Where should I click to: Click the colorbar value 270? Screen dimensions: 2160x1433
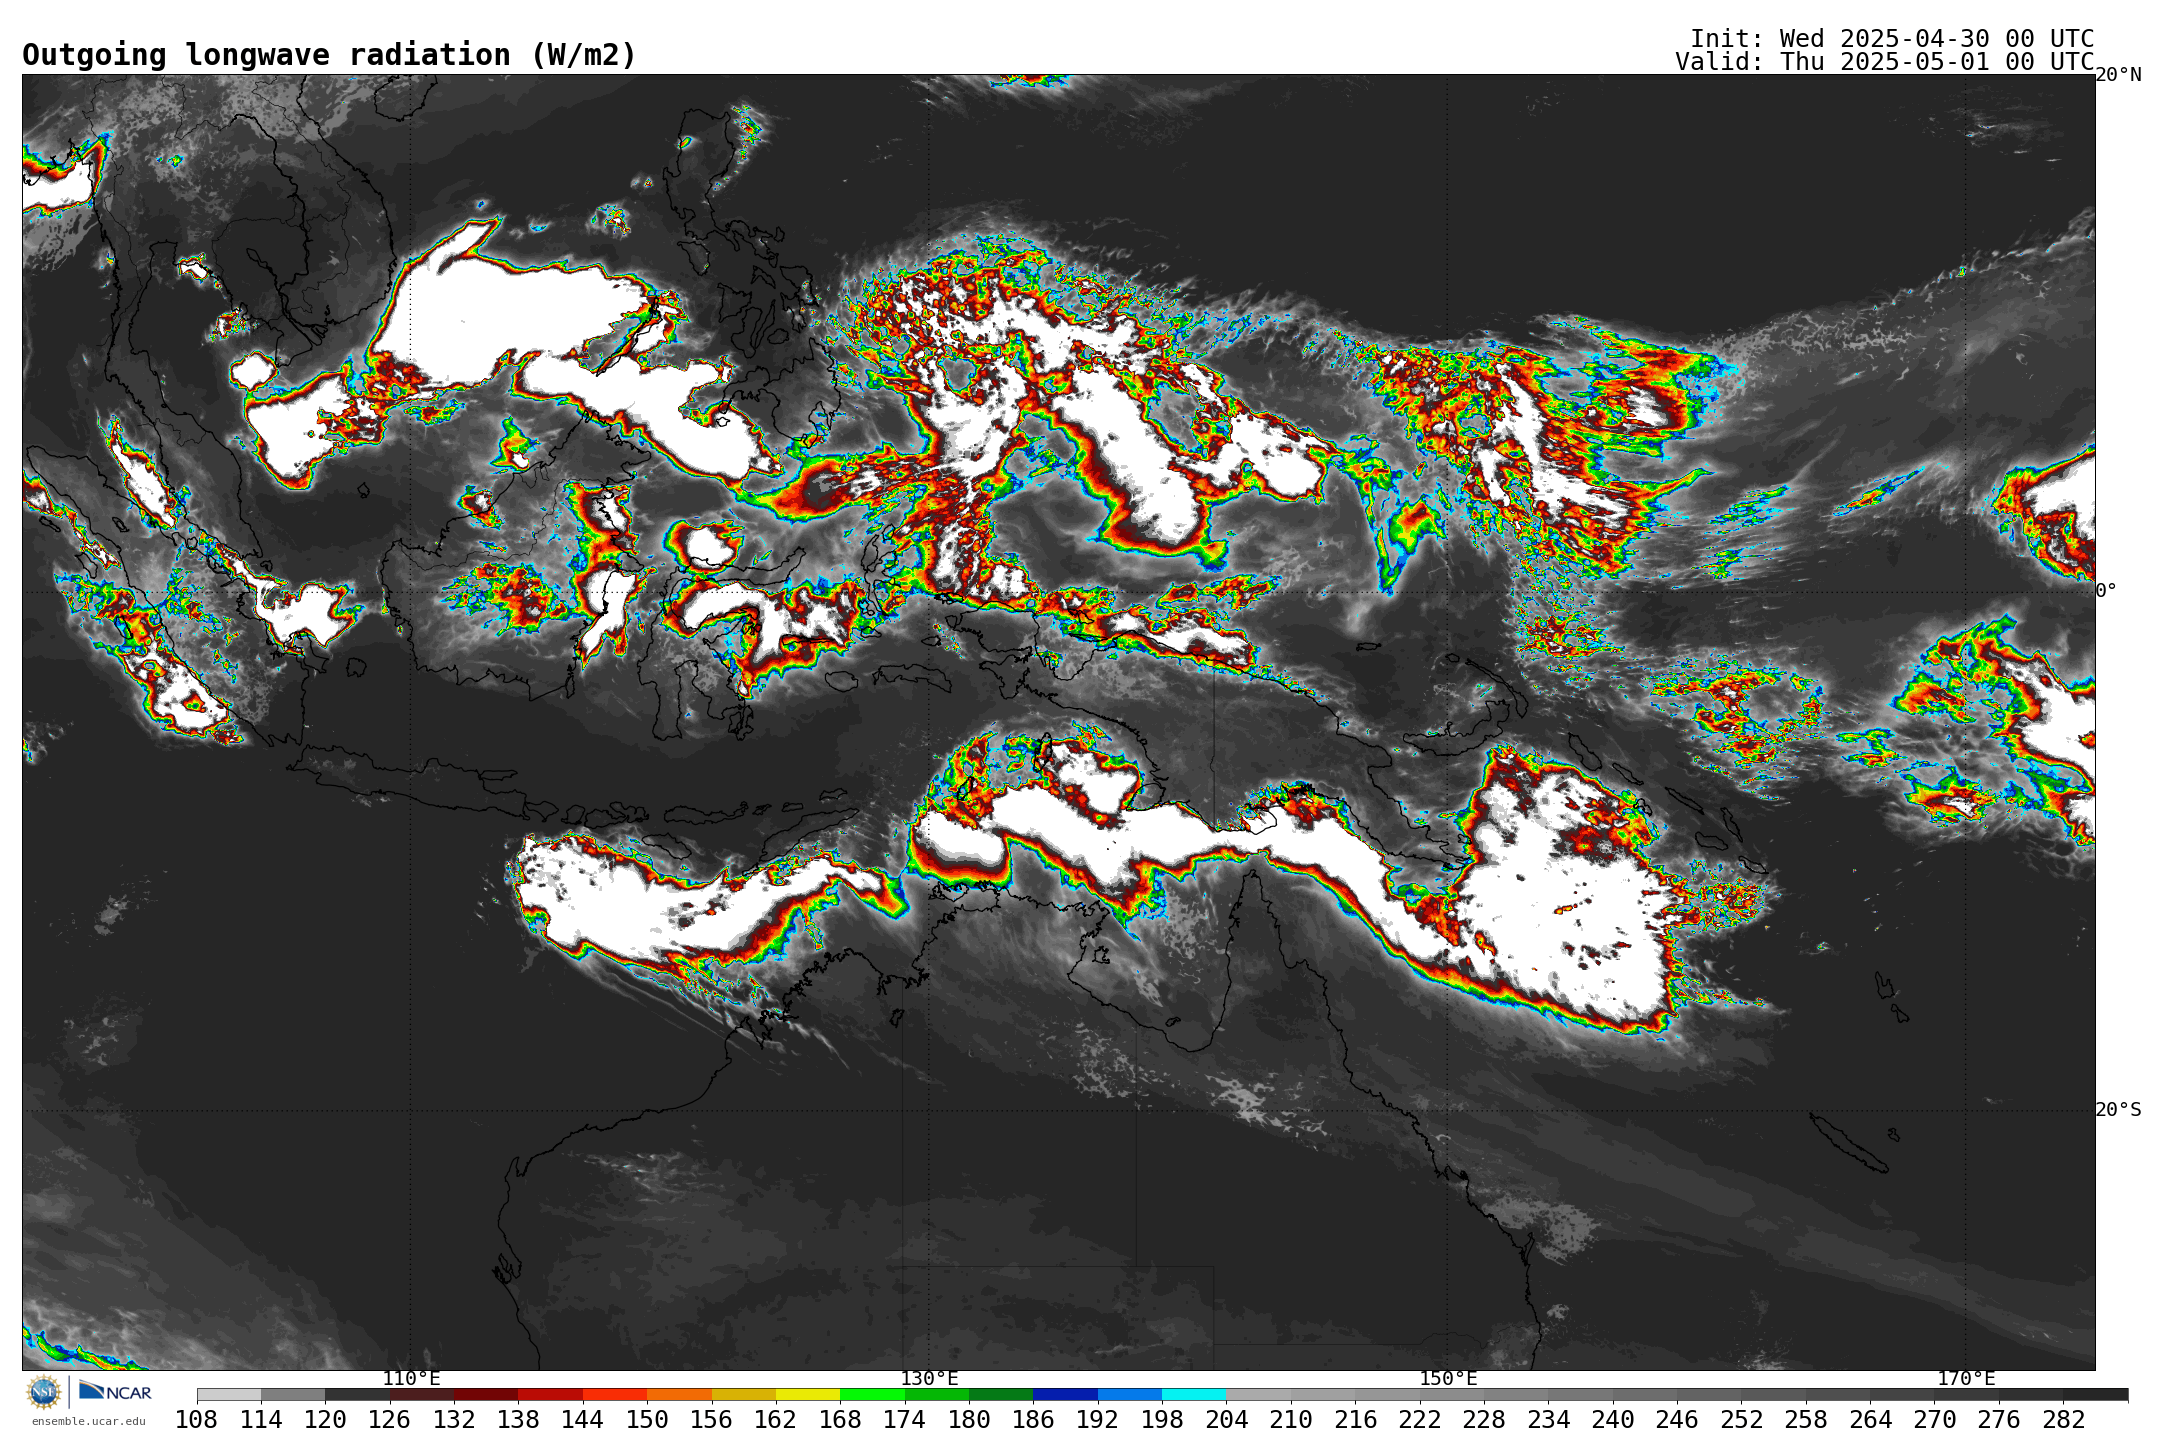pyautogui.click(x=1935, y=1419)
